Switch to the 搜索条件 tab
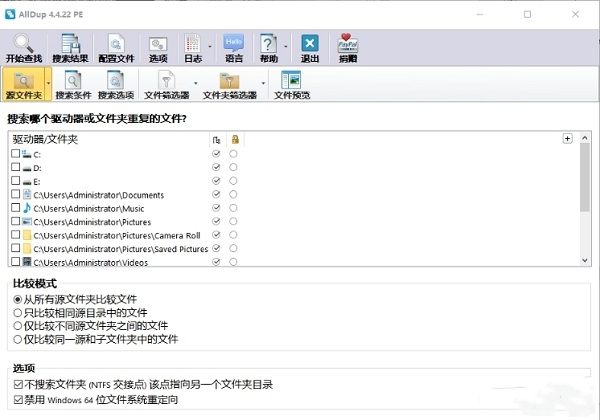The height and width of the screenshot is (420, 600). tap(73, 85)
